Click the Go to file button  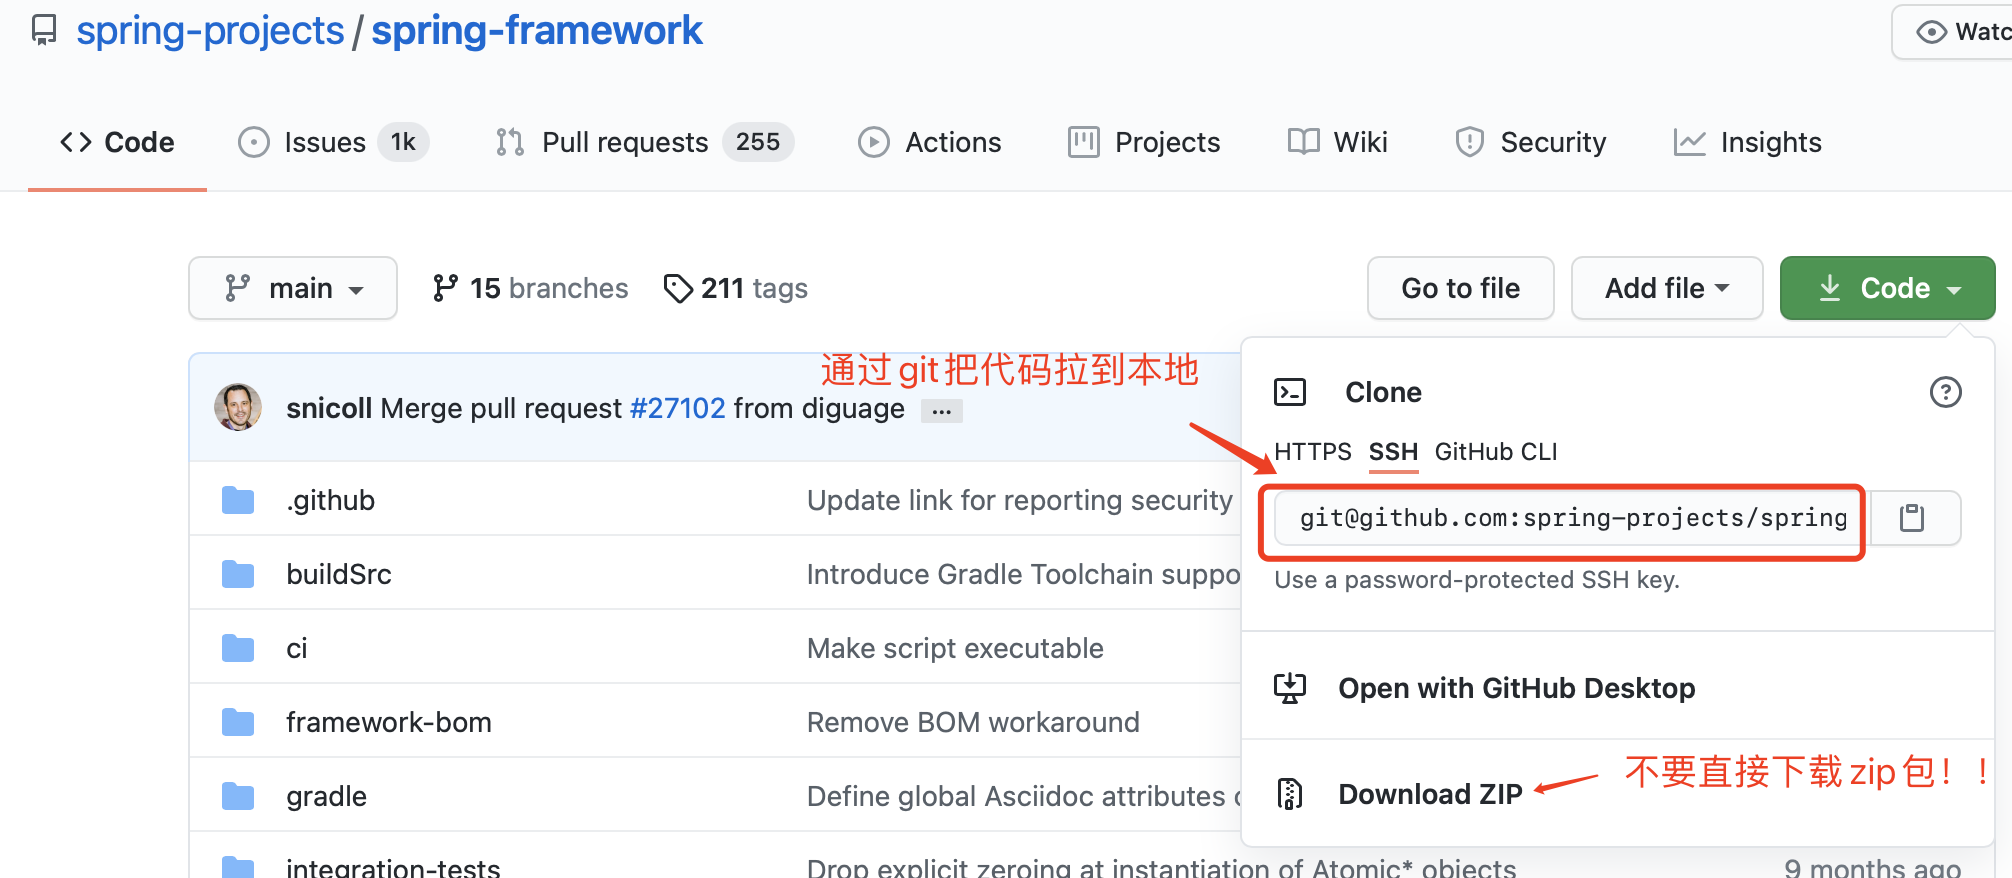click(x=1461, y=288)
